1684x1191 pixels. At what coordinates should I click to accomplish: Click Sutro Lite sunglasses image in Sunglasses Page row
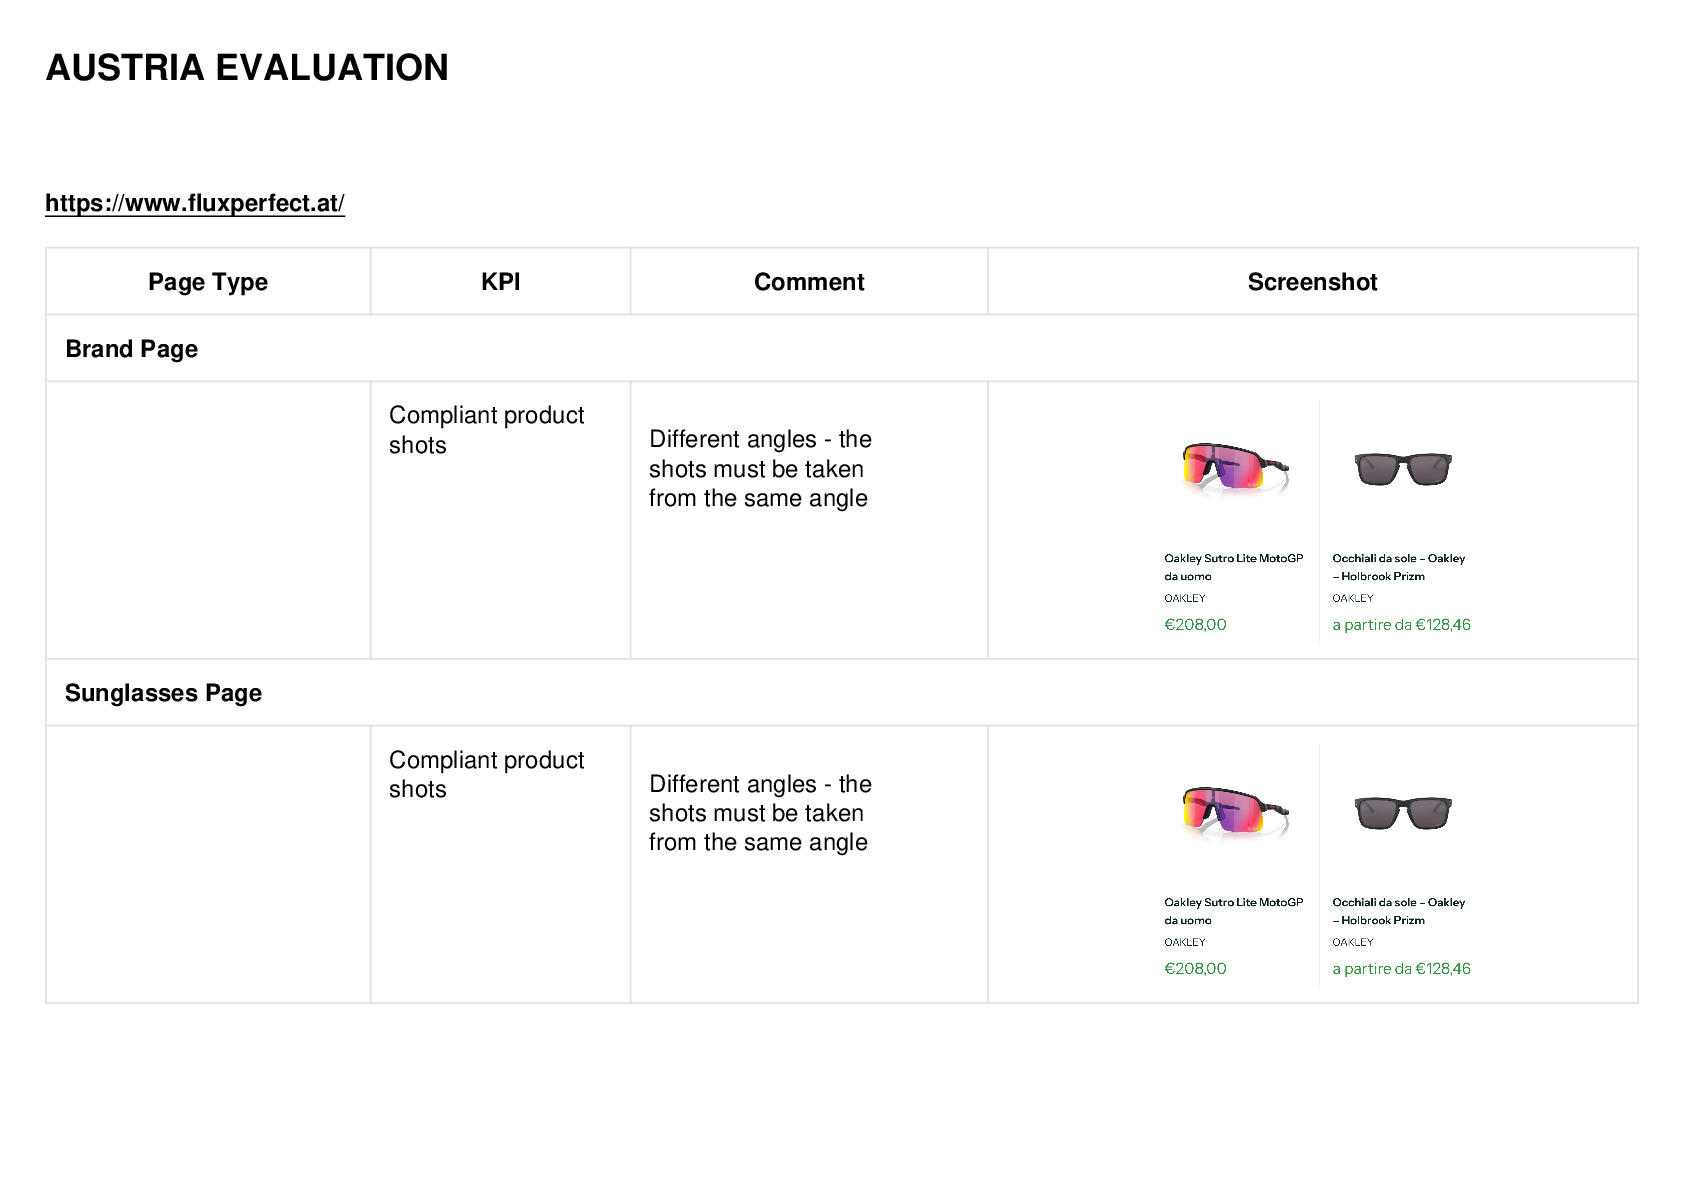(1236, 812)
